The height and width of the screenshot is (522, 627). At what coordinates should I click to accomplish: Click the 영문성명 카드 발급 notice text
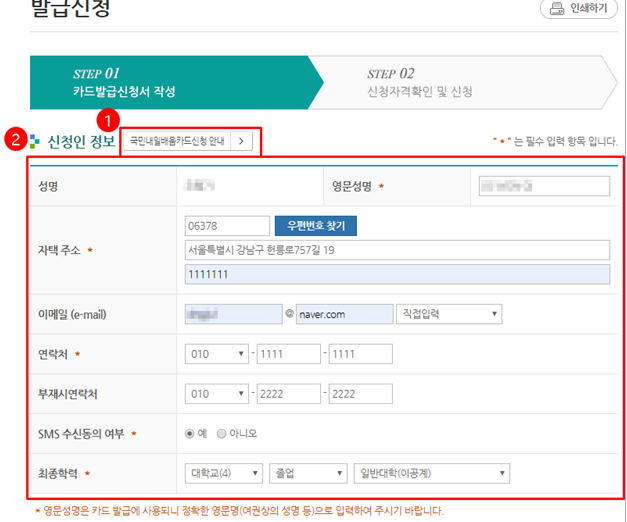click(x=240, y=511)
